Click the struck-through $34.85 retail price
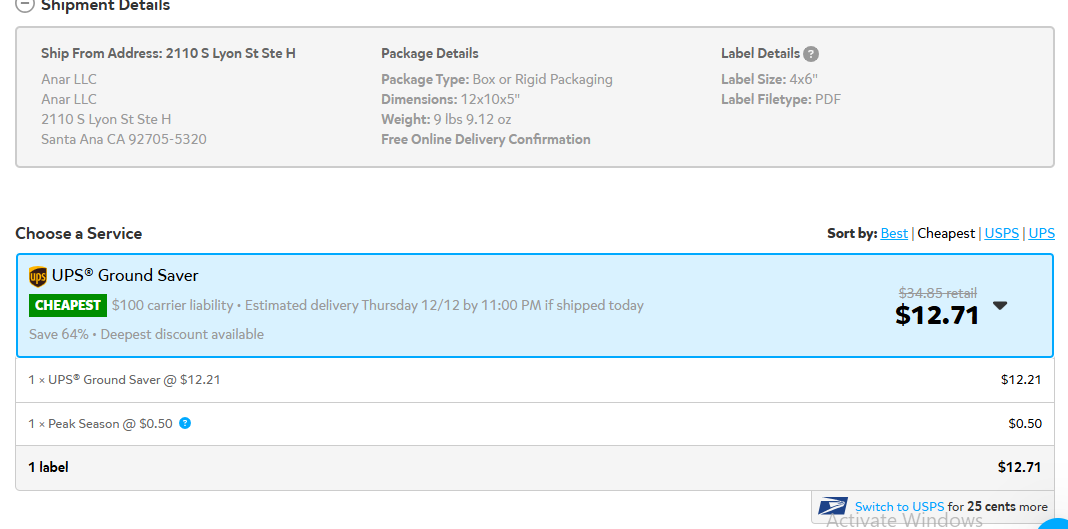The width and height of the screenshot is (1068, 529). [938, 293]
